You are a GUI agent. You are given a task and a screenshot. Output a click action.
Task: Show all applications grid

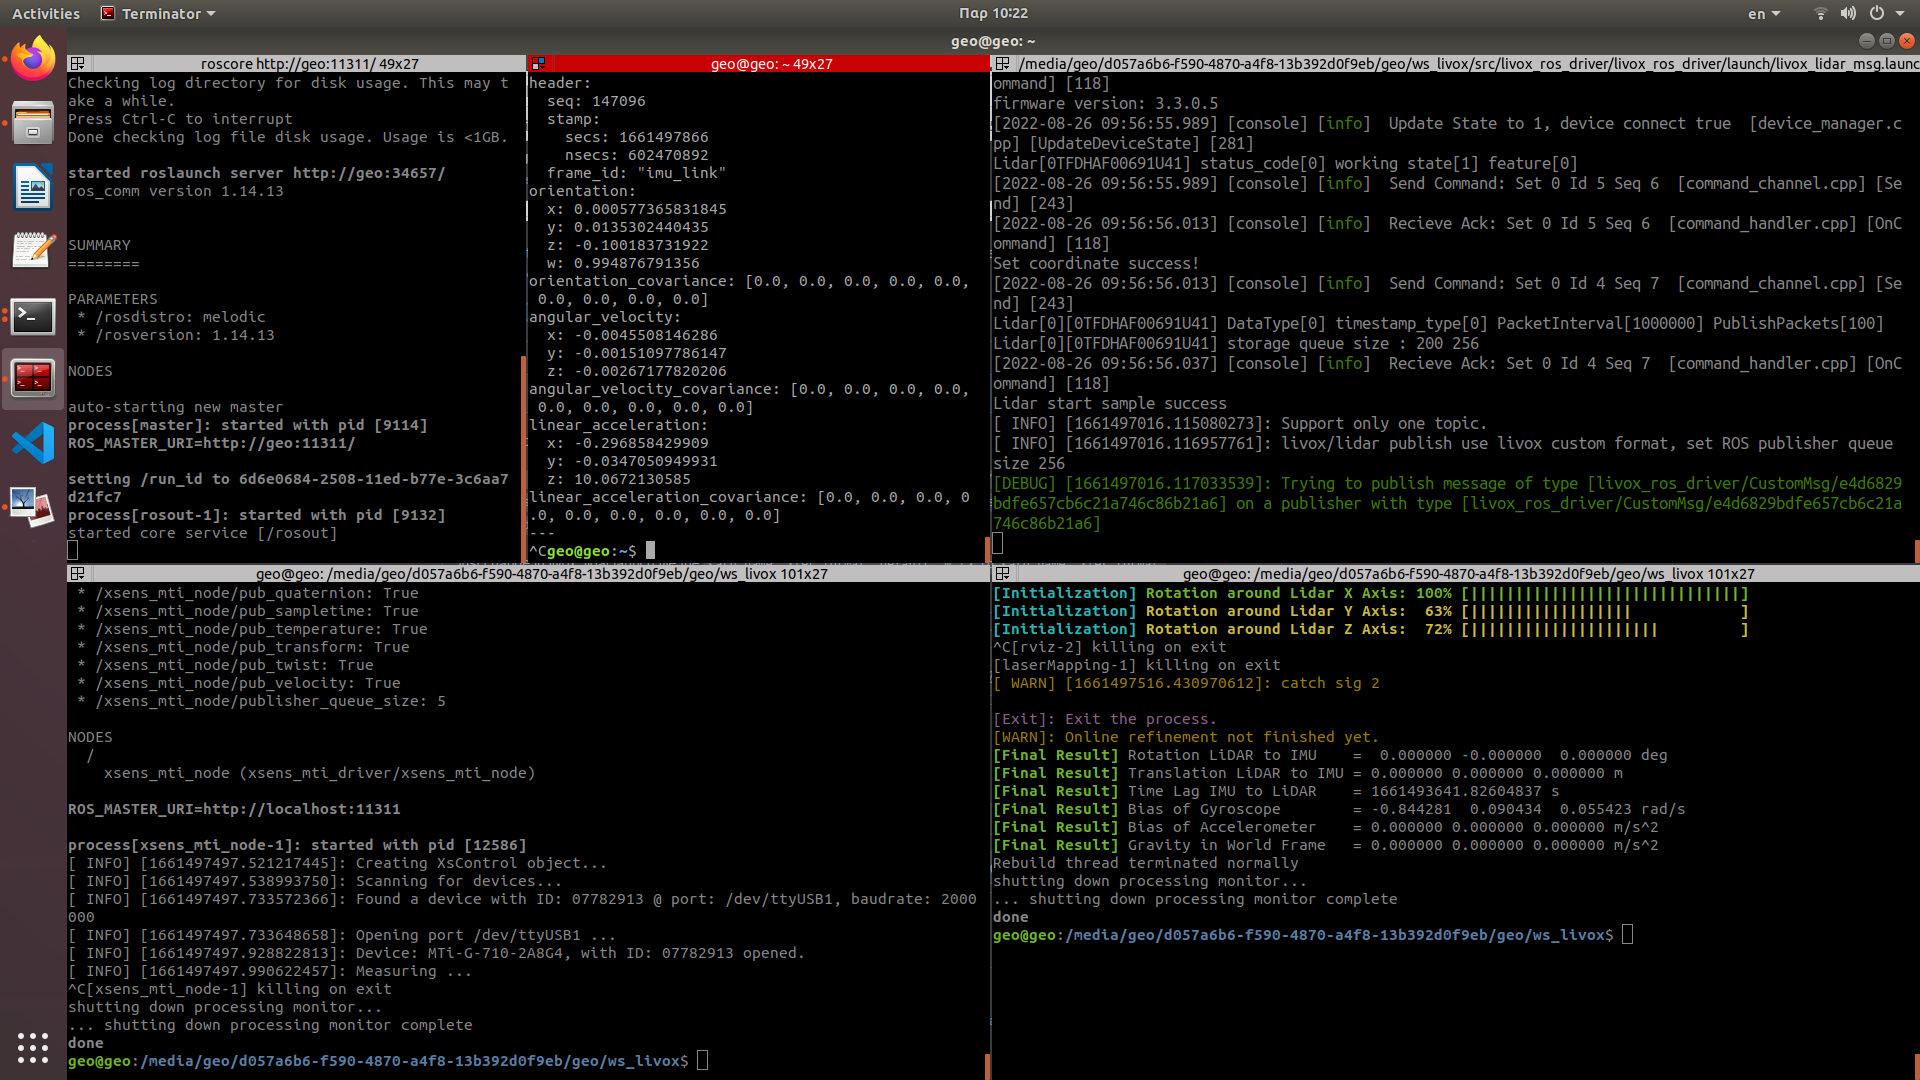[33, 1047]
